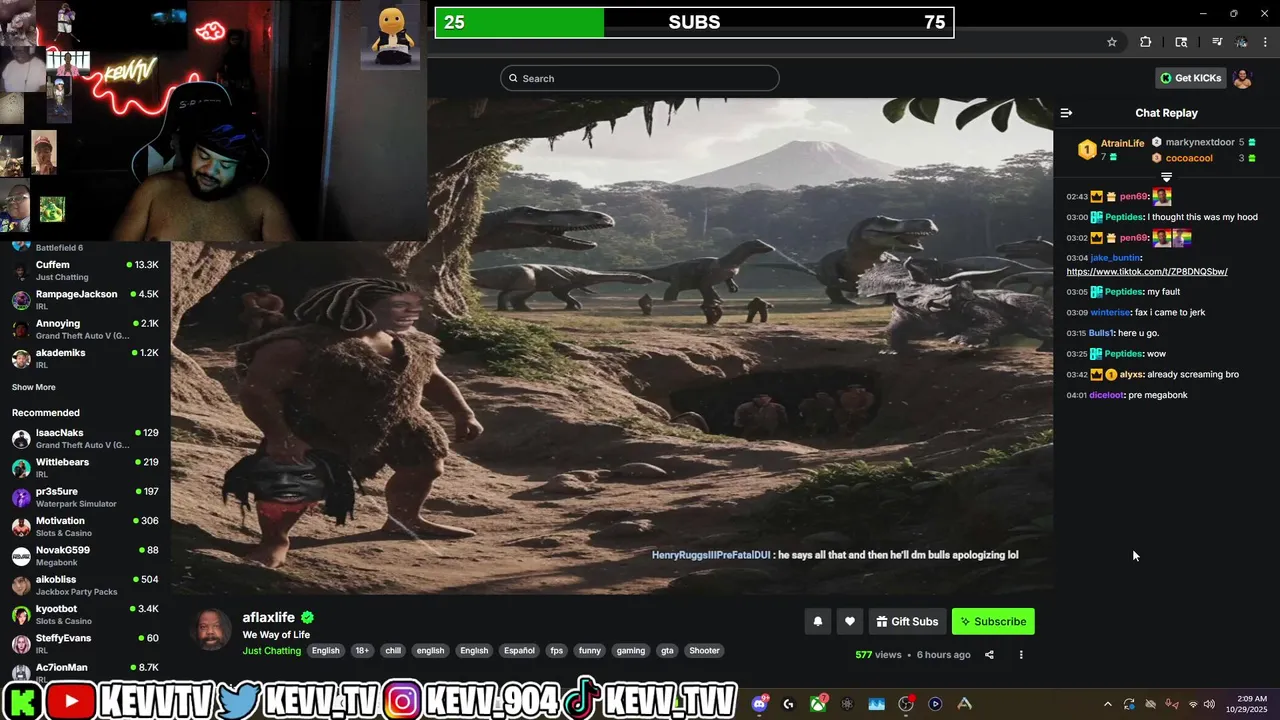Open the aflaxlife channel name link
The width and height of the screenshot is (1280, 720).
click(269, 618)
